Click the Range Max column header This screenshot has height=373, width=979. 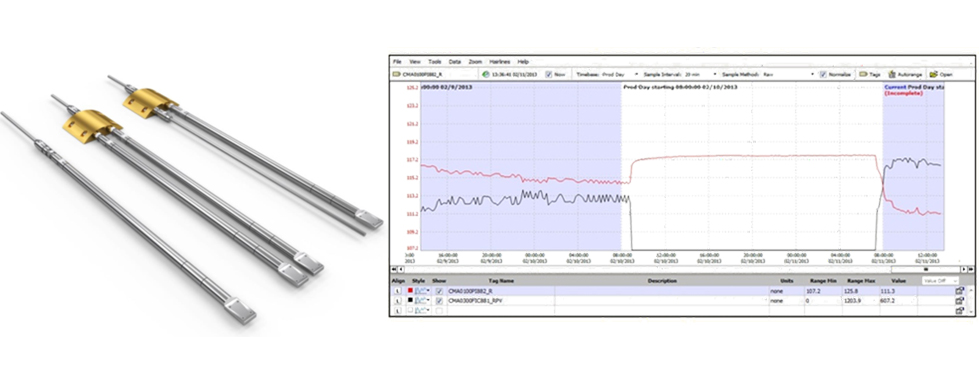(861, 281)
